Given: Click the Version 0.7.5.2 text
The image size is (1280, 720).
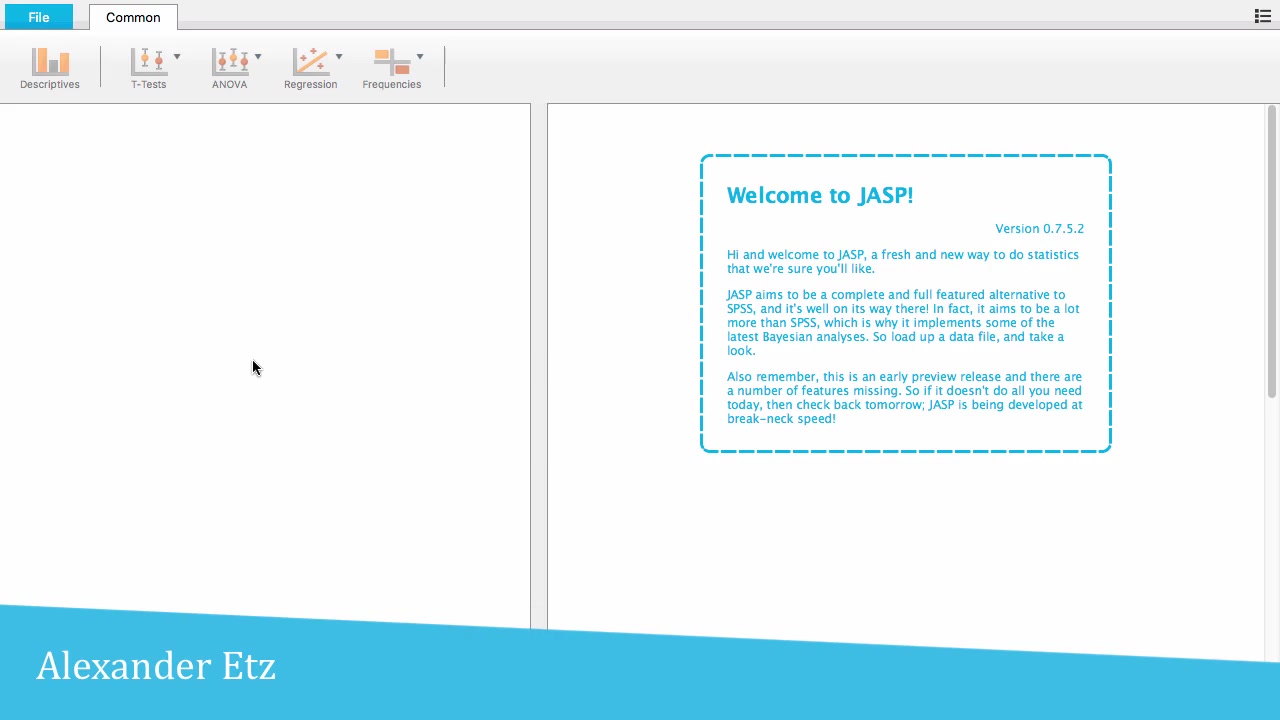Looking at the screenshot, I should pos(1039,229).
